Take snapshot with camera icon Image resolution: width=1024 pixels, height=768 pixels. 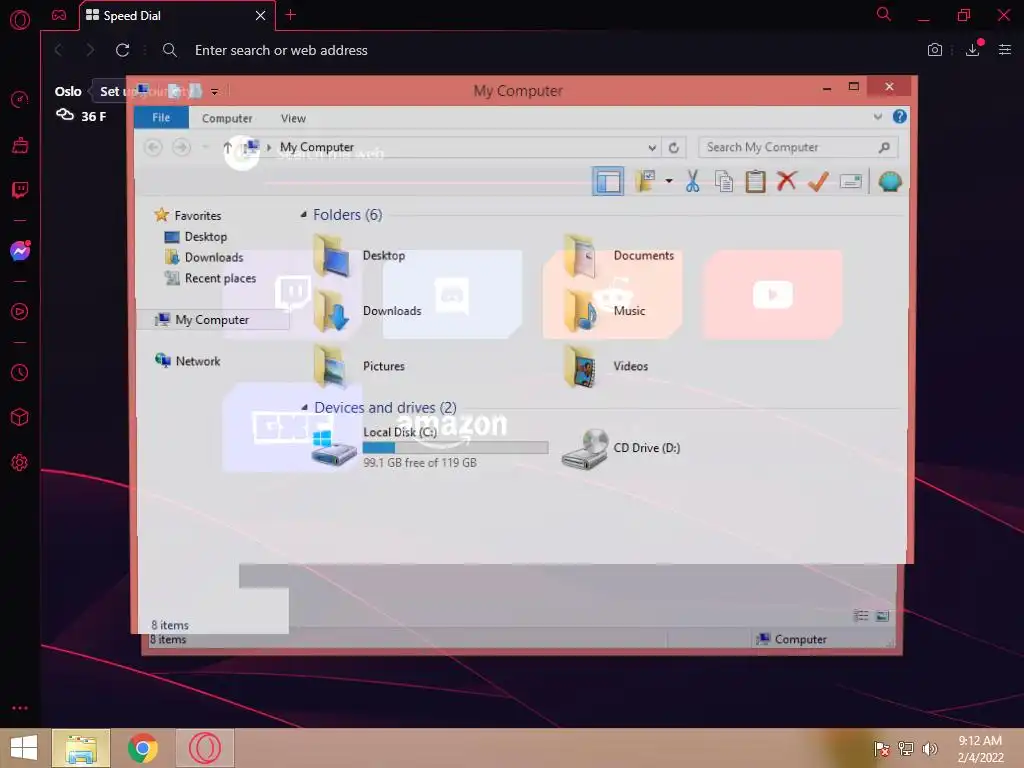(x=935, y=50)
